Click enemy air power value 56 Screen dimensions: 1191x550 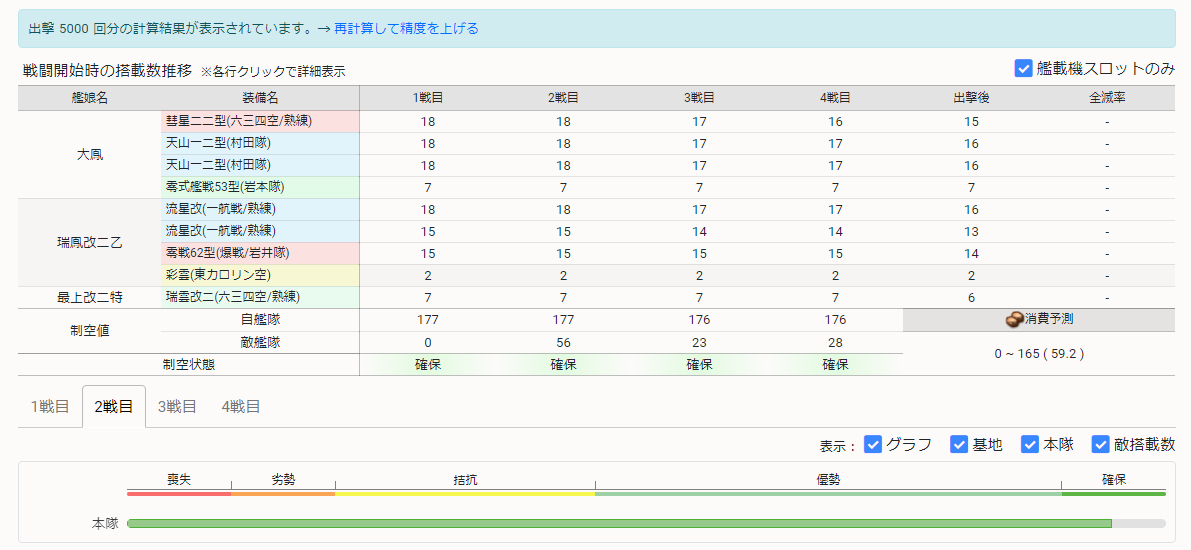click(563, 343)
